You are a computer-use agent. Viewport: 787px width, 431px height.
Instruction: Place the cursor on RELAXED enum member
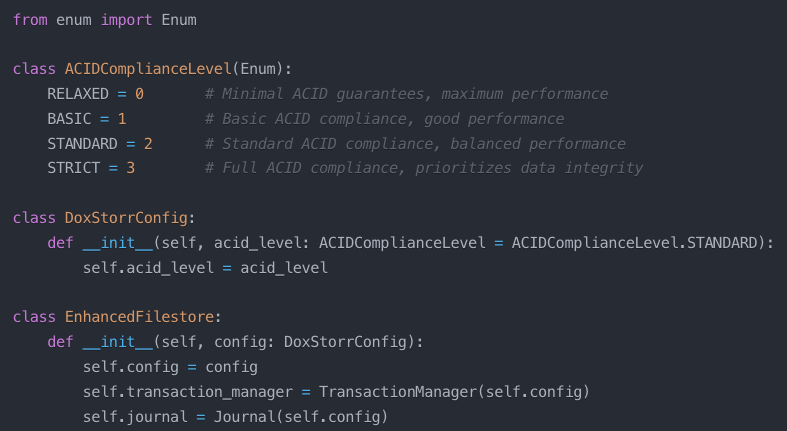78,94
